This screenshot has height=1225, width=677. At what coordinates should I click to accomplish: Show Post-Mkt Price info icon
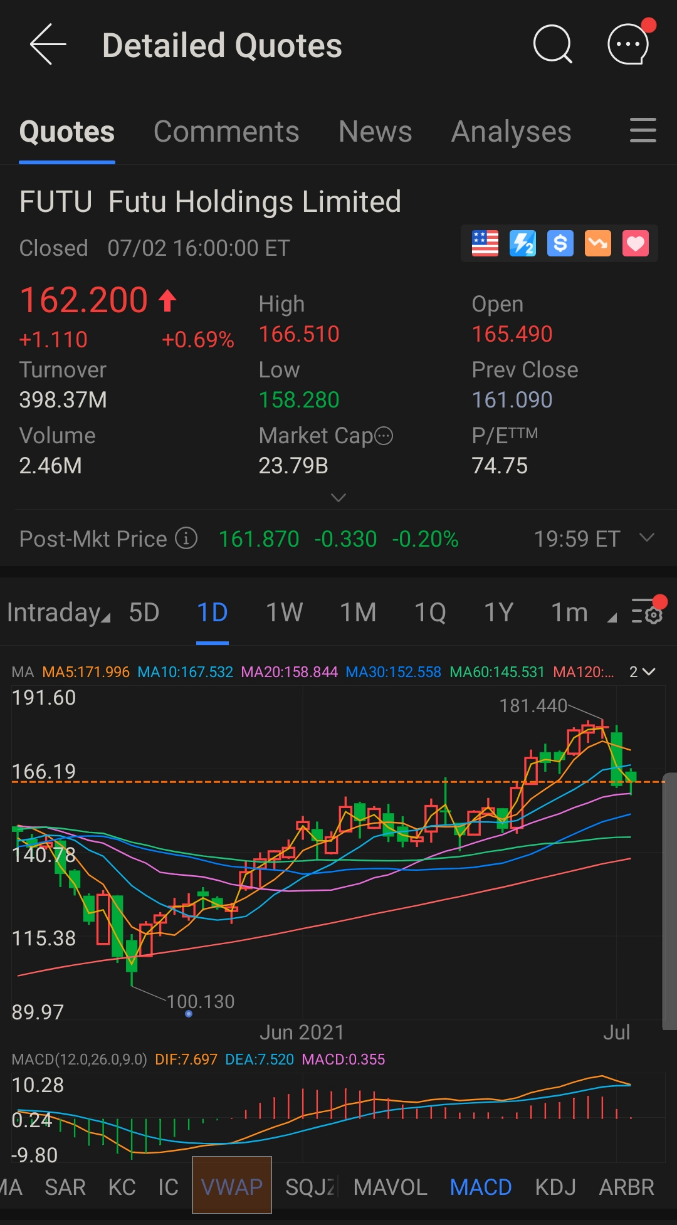[186, 539]
